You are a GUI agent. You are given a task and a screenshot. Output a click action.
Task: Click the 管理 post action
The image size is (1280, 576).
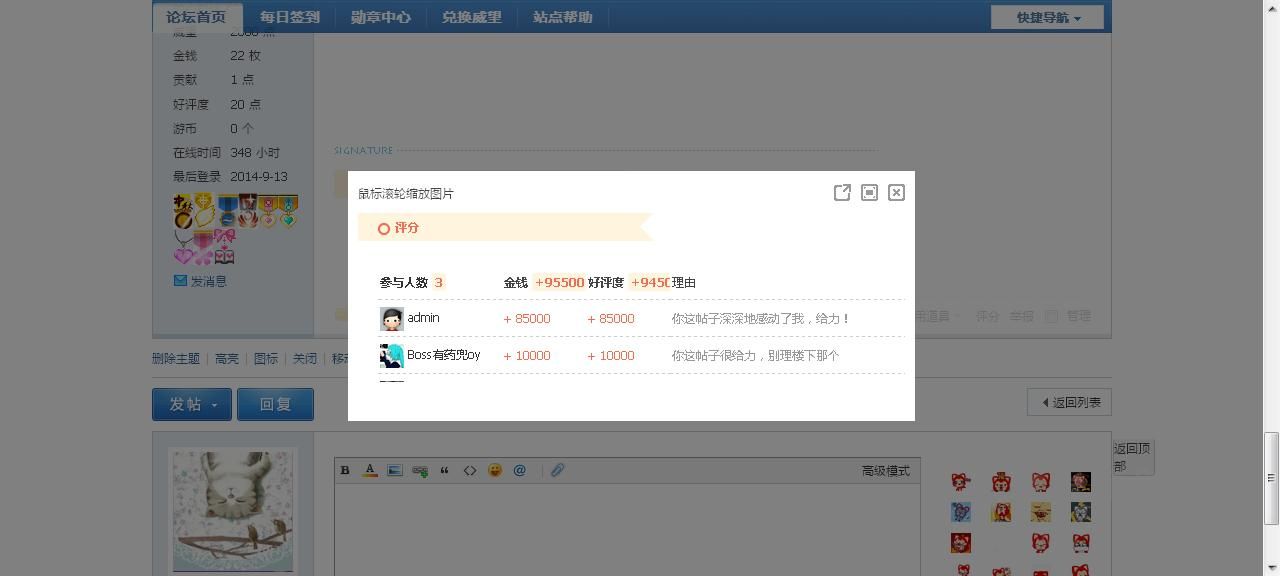tap(1078, 316)
